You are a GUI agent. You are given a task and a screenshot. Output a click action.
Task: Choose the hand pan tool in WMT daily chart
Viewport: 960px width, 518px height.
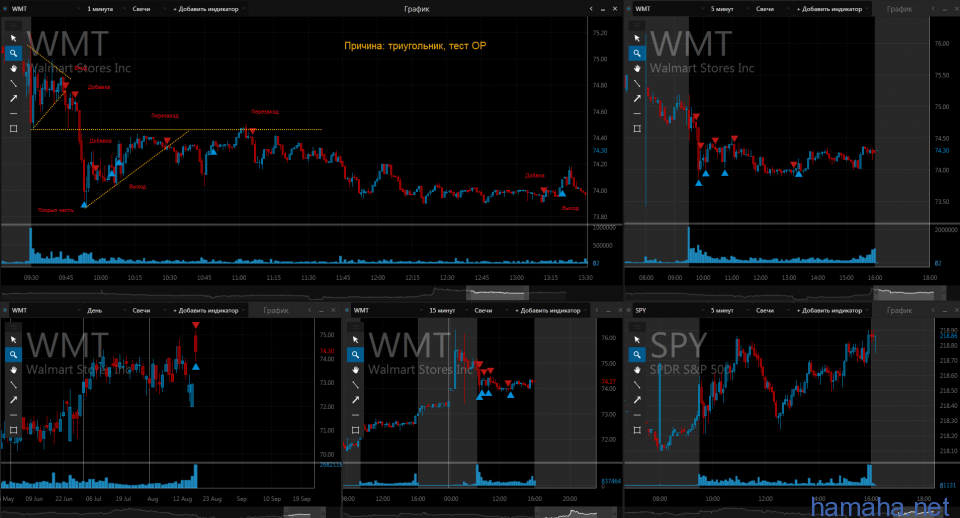pos(13,369)
